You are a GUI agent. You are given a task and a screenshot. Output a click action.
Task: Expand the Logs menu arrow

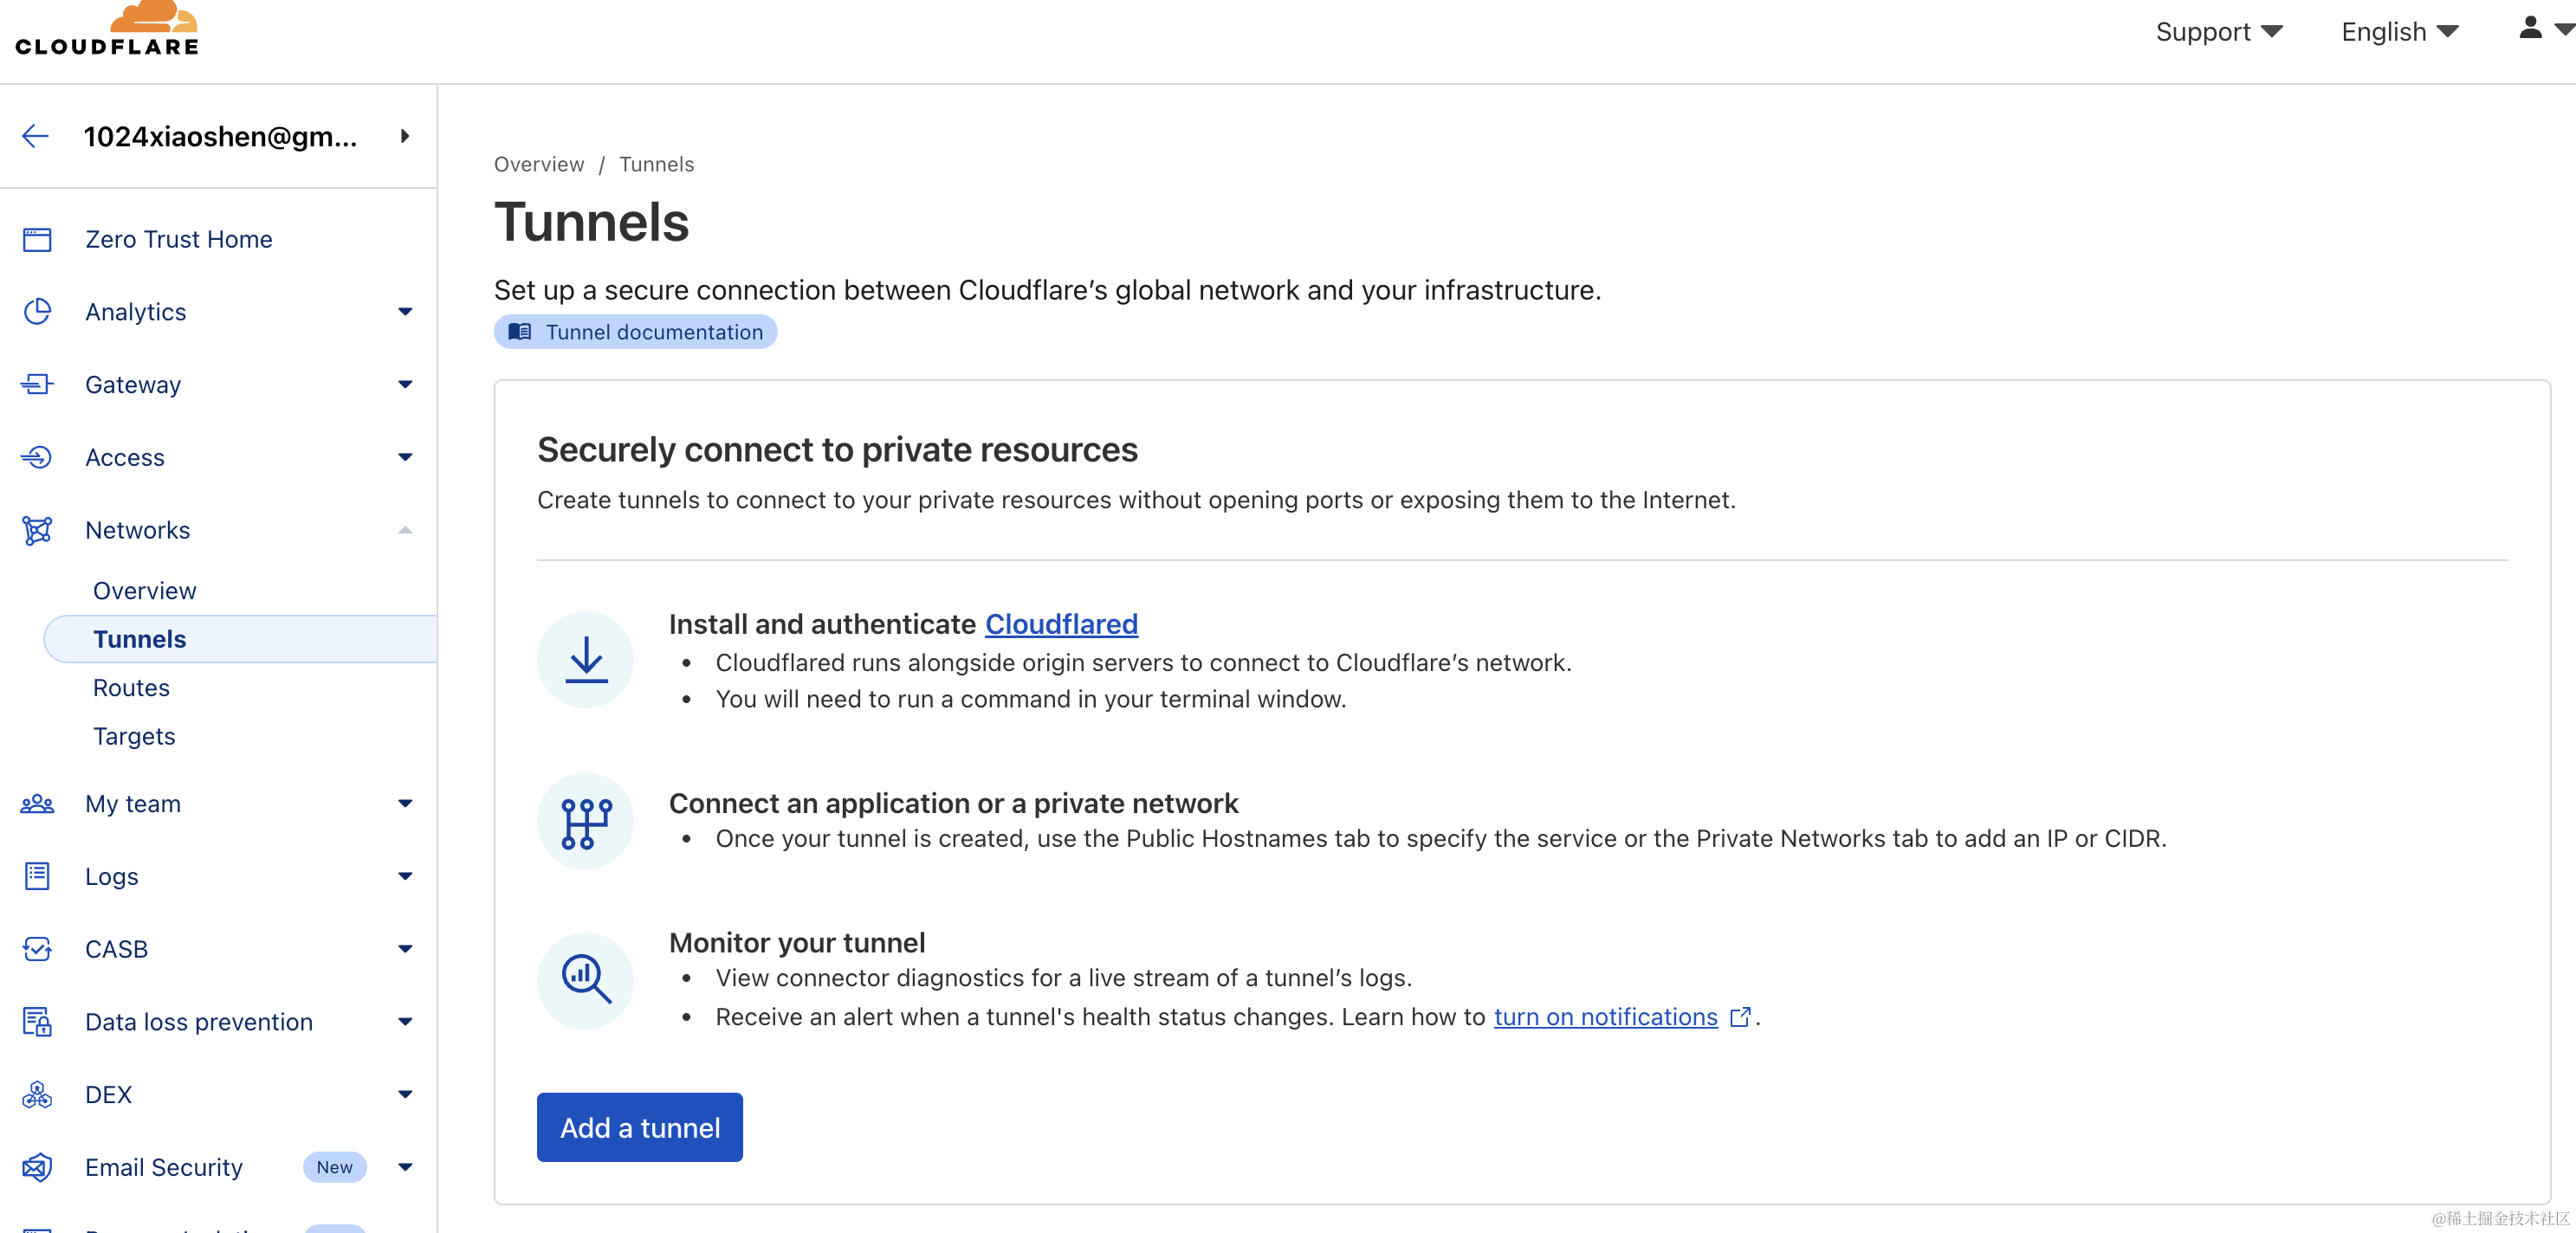pos(405,876)
